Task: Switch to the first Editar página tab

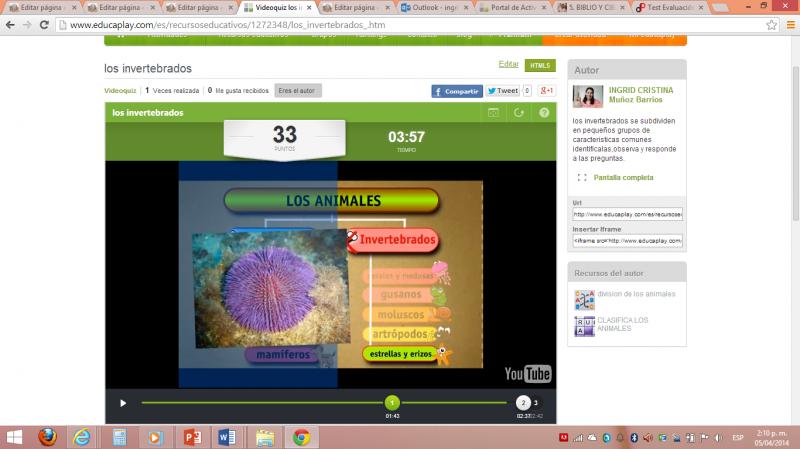Action: point(41,8)
